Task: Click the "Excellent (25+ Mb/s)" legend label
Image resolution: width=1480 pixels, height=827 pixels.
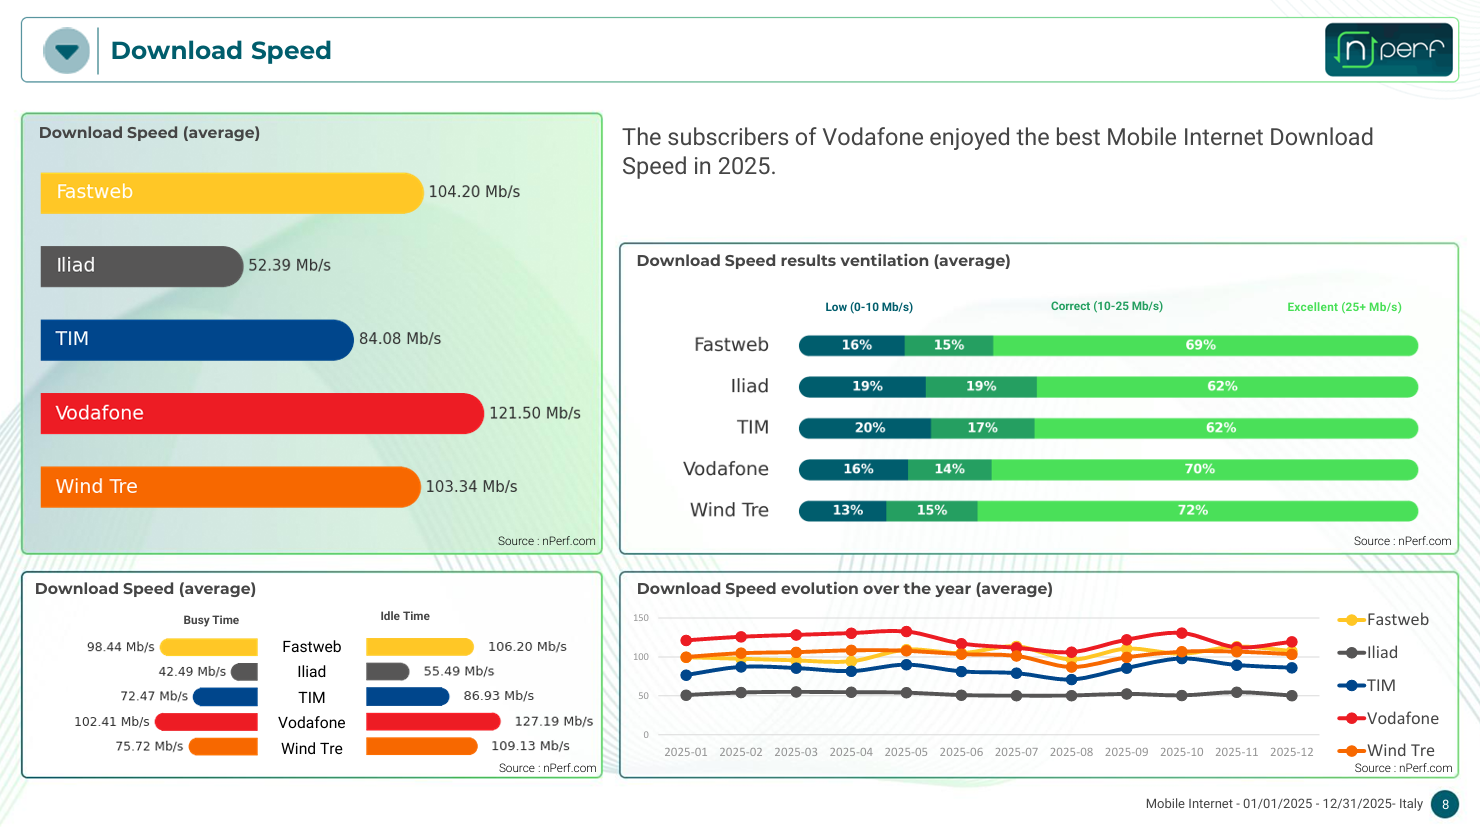Action: [x=1344, y=307]
